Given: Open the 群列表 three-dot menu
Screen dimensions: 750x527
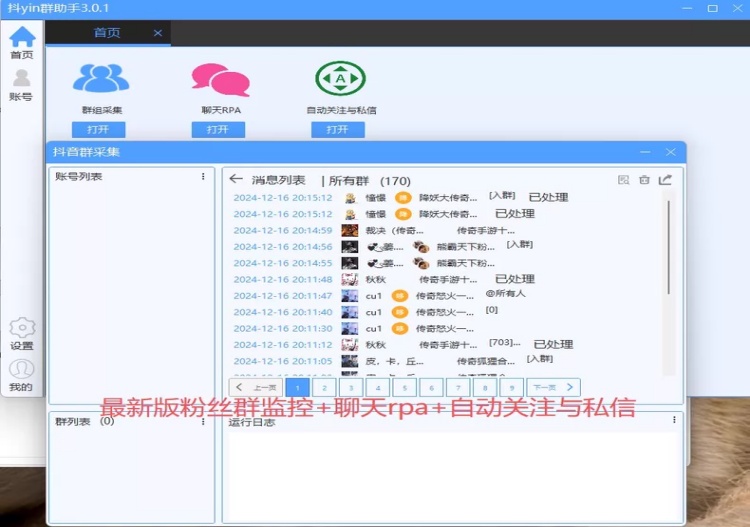Looking at the screenshot, I should 203,421.
